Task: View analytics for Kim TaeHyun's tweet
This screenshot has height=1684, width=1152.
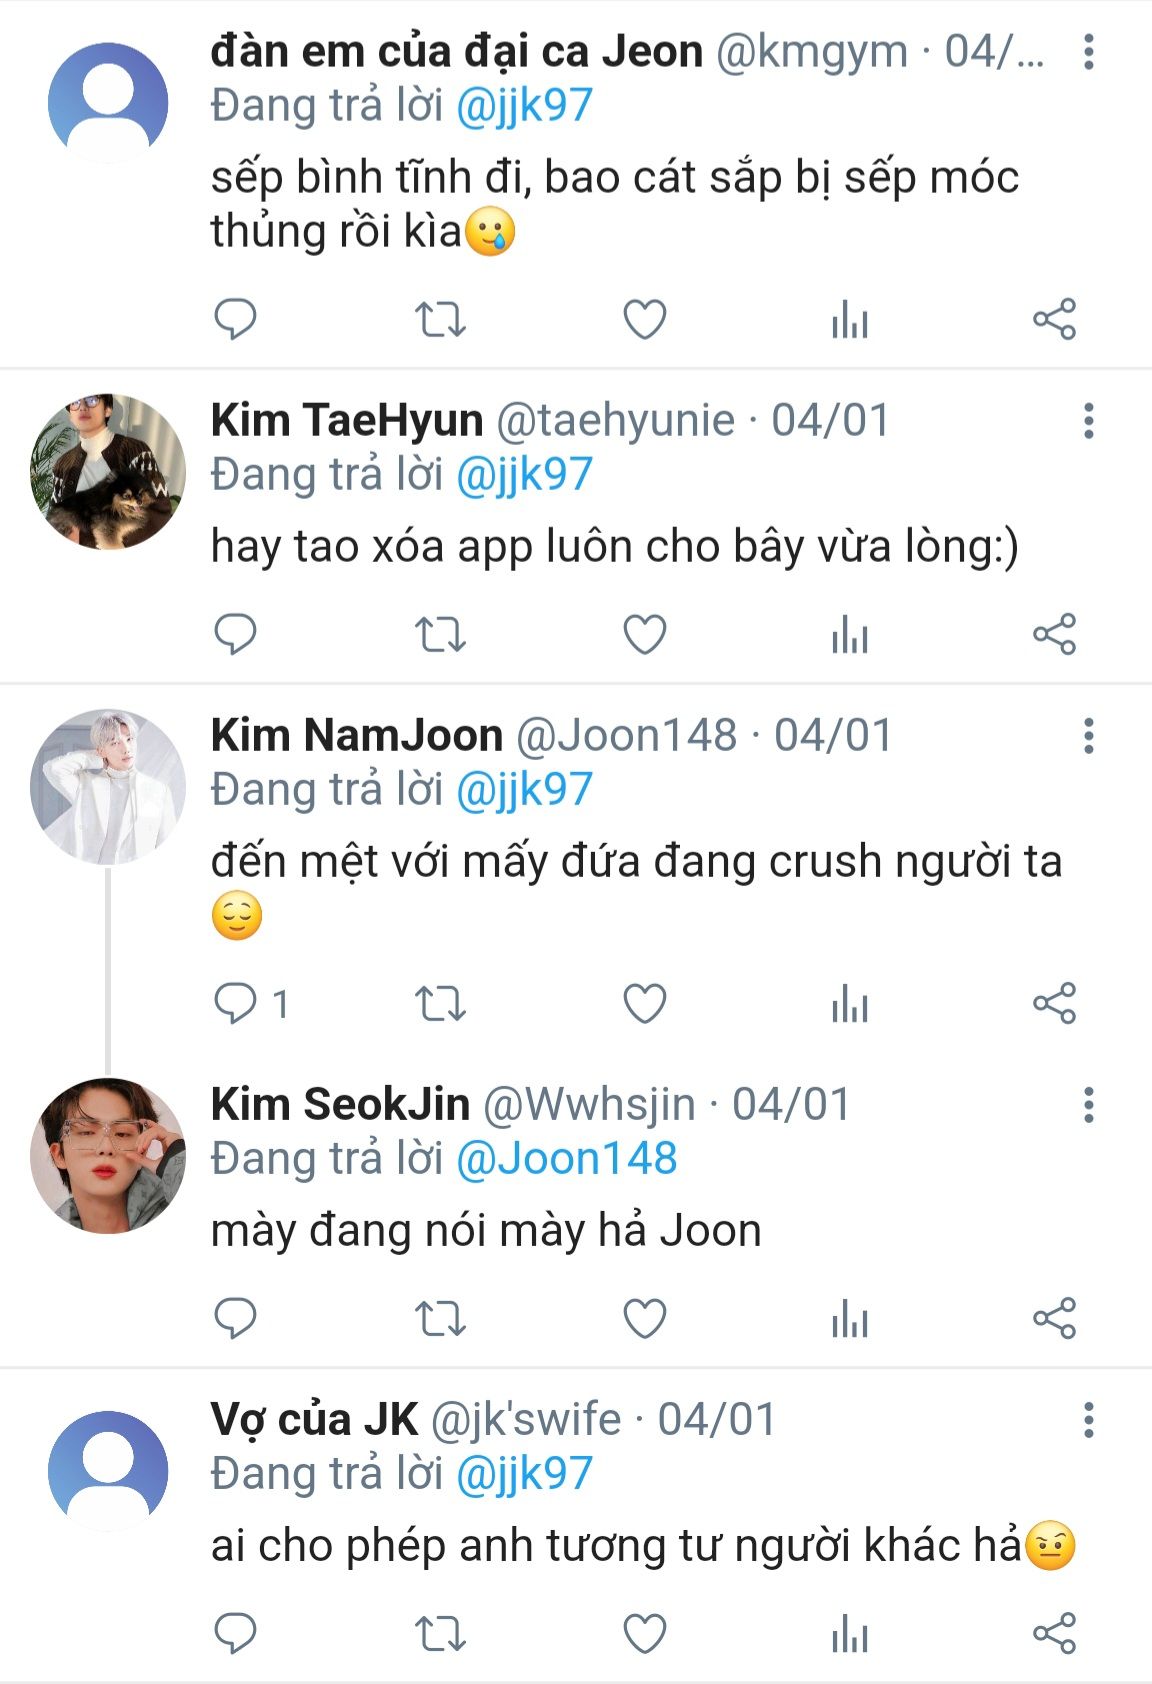Action: tap(849, 635)
